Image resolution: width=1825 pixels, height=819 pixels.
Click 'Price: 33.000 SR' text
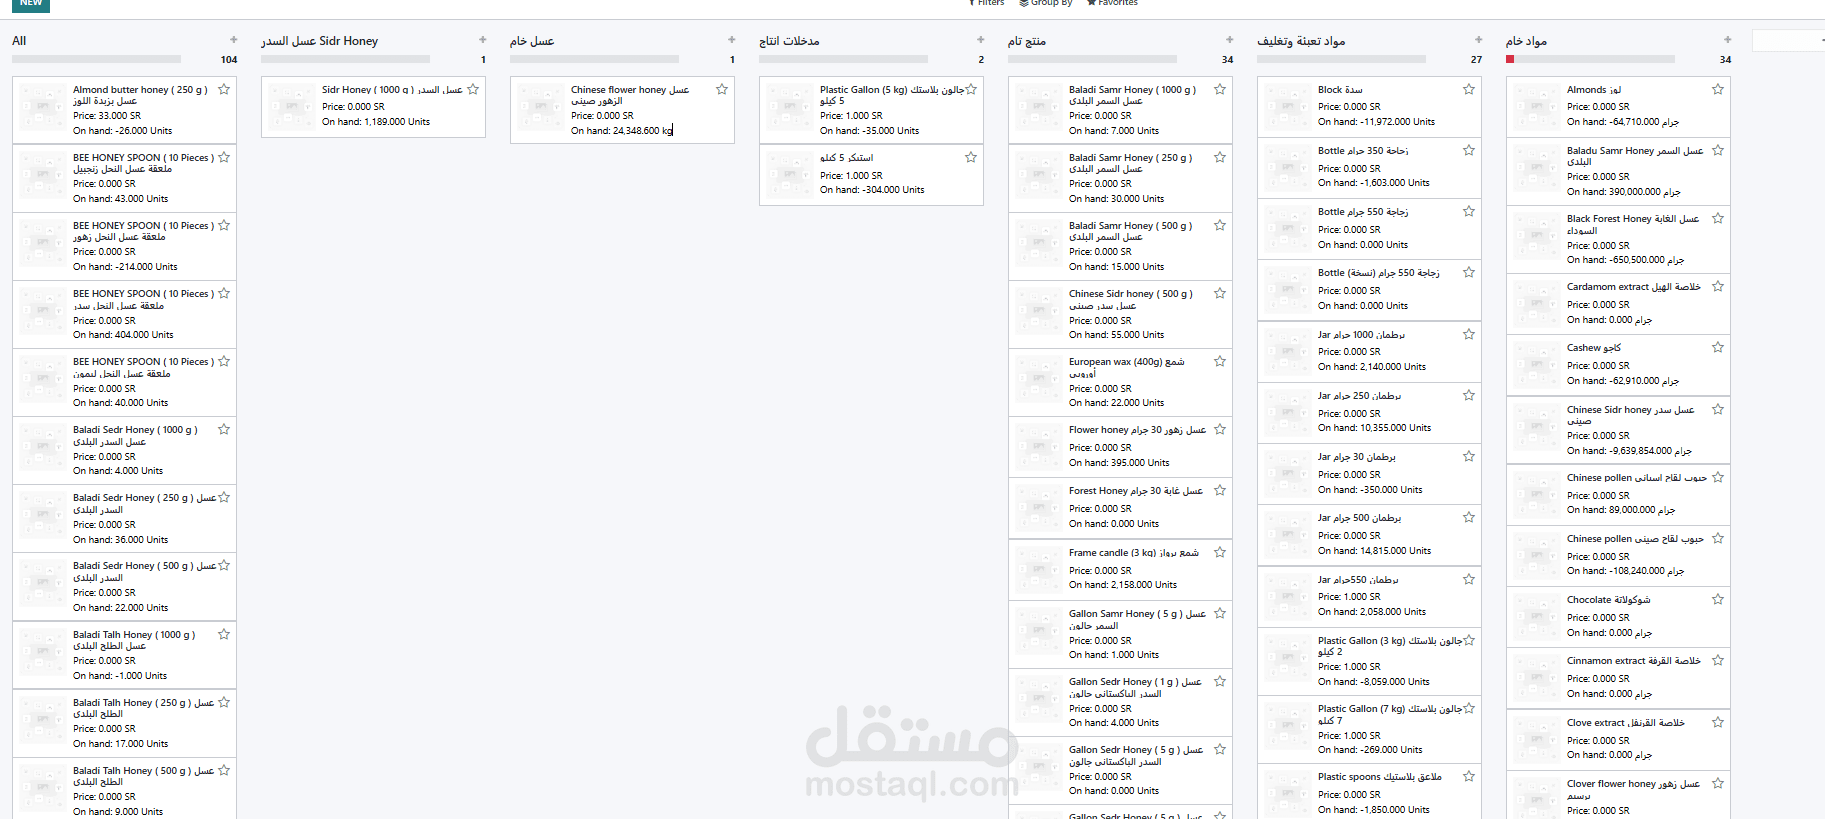[x=107, y=116]
